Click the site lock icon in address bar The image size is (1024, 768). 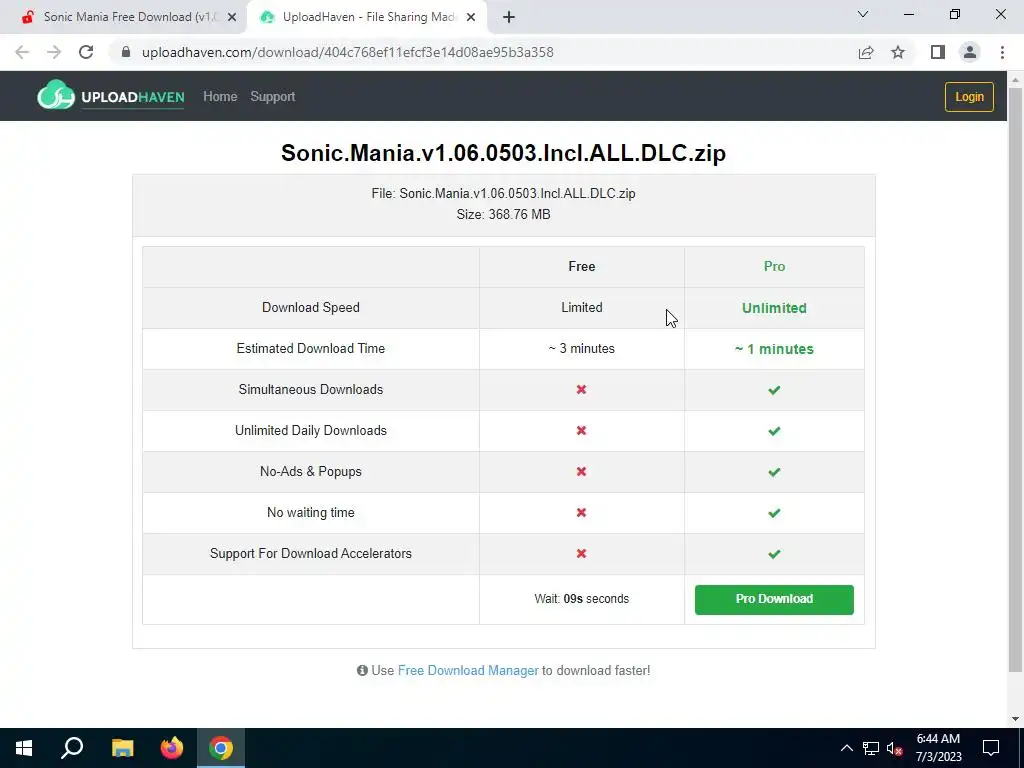[x=127, y=52]
